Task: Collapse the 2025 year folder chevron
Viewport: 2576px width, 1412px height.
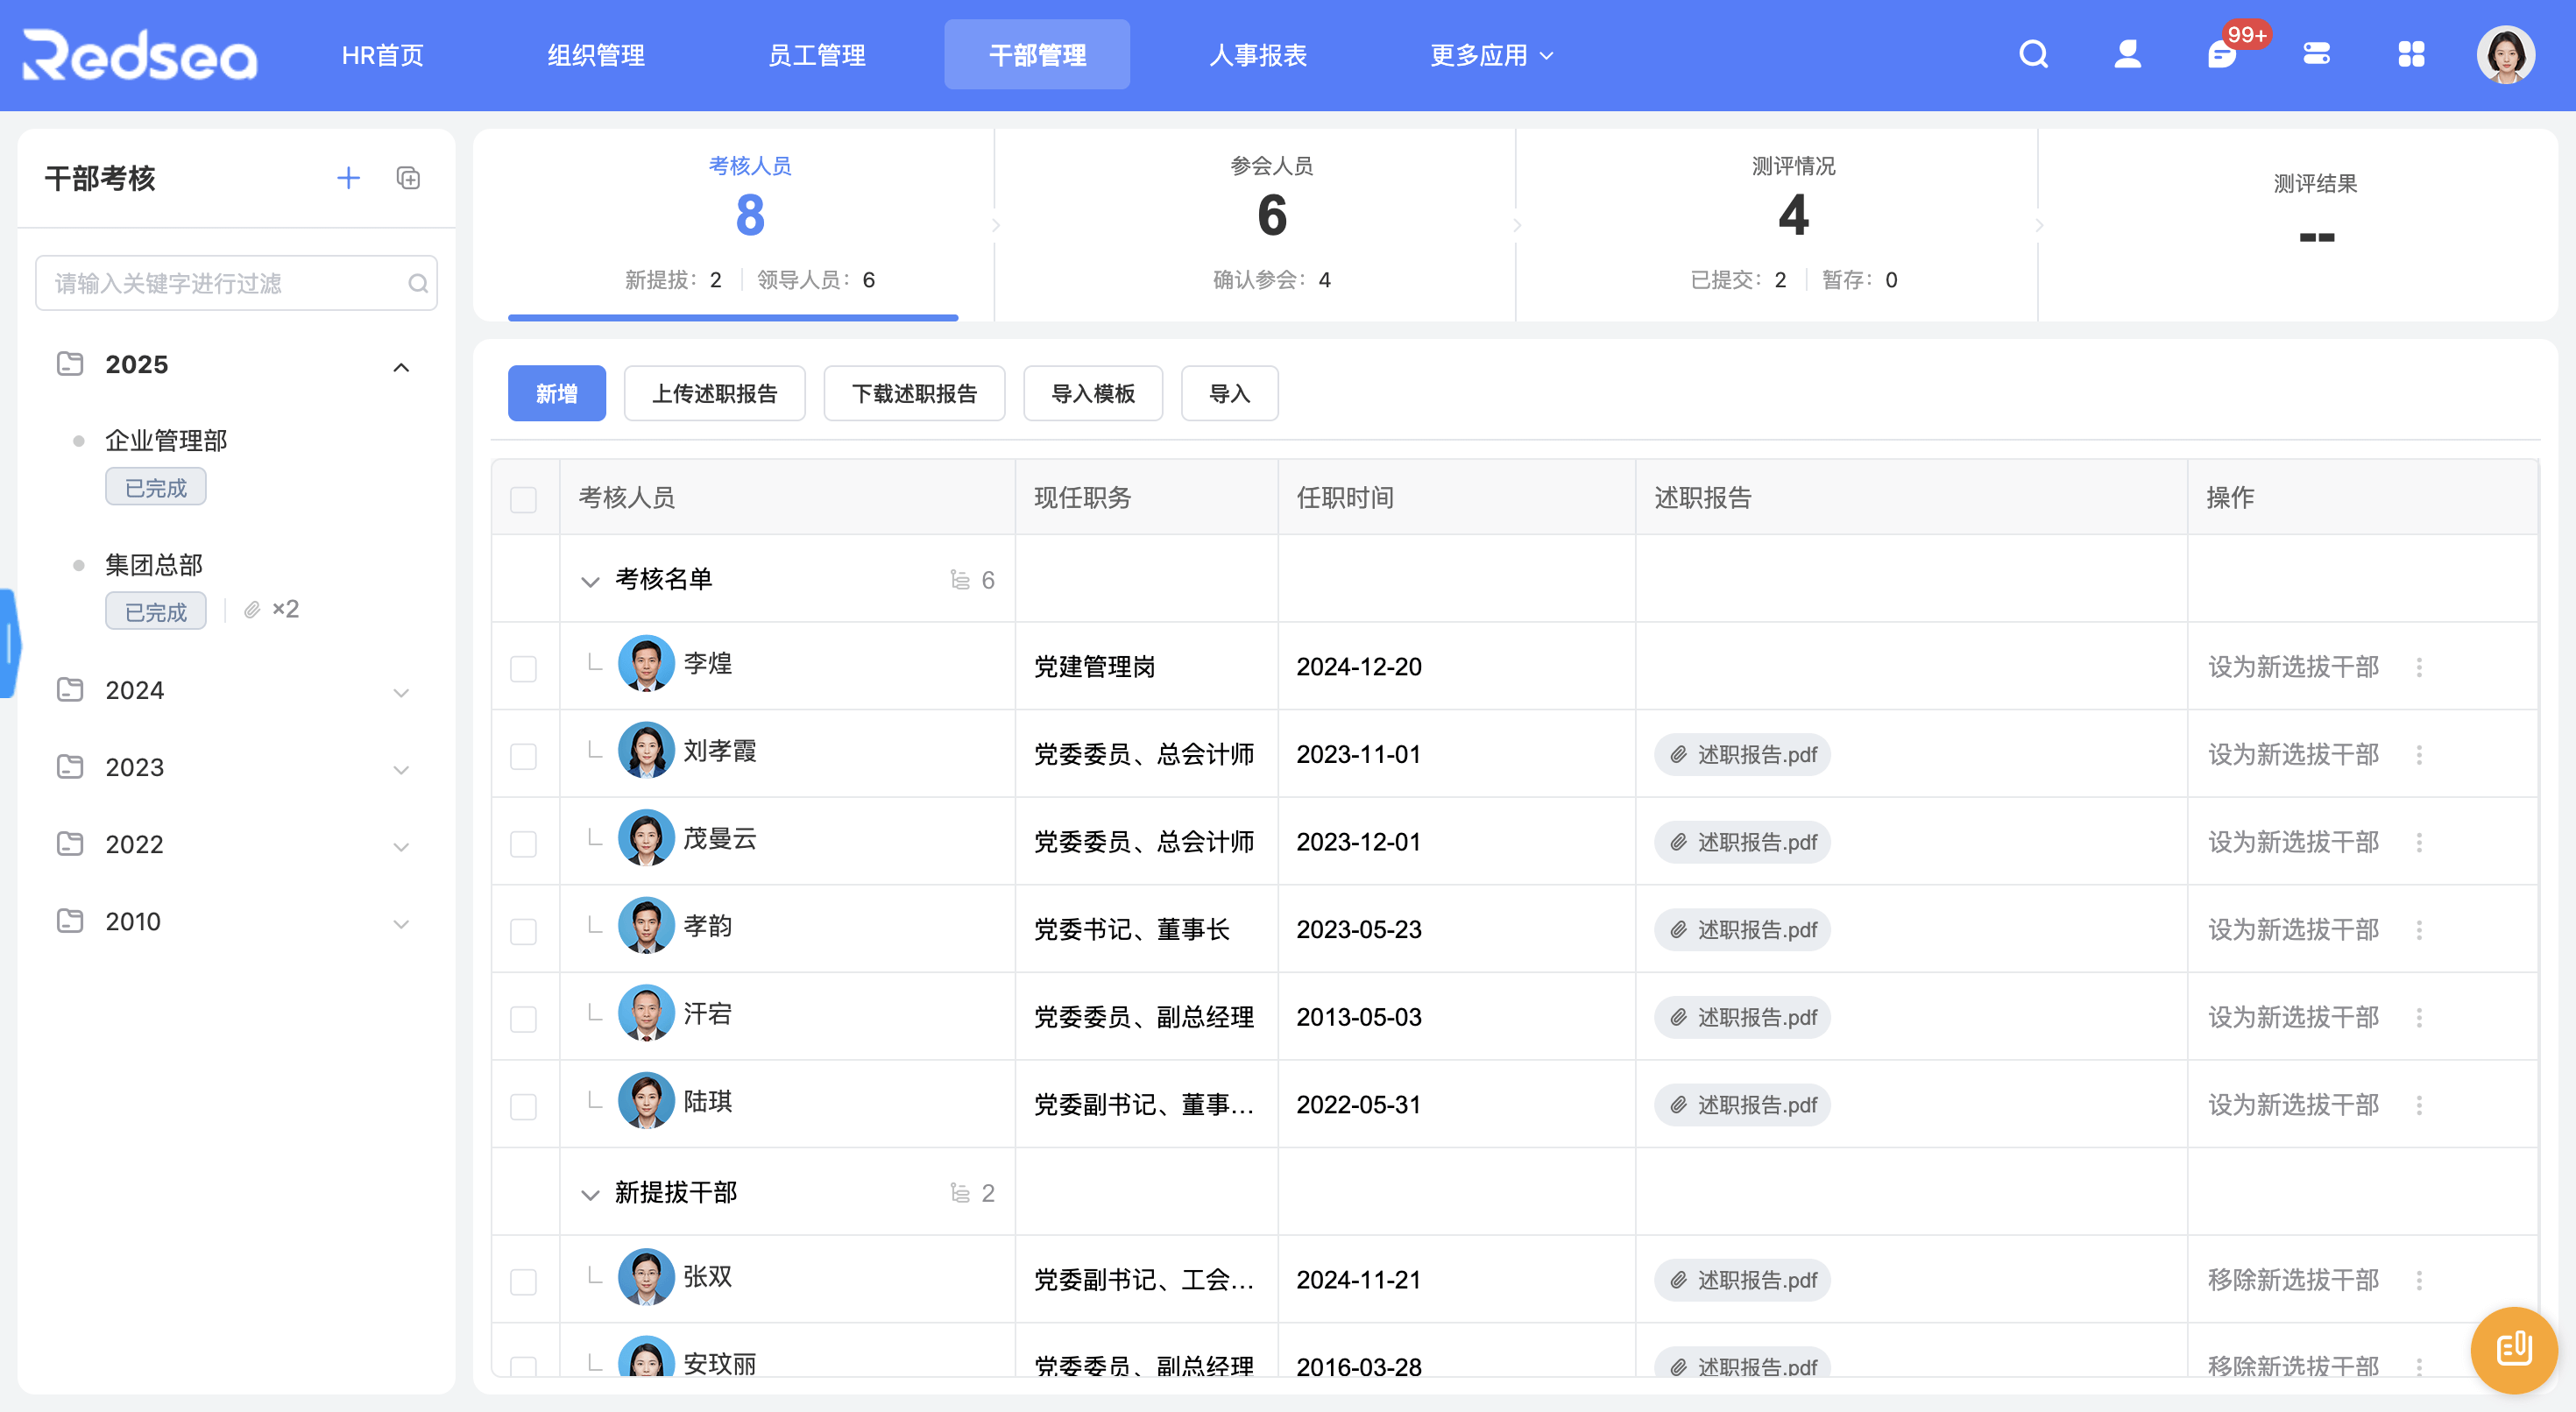Action: 401,367
